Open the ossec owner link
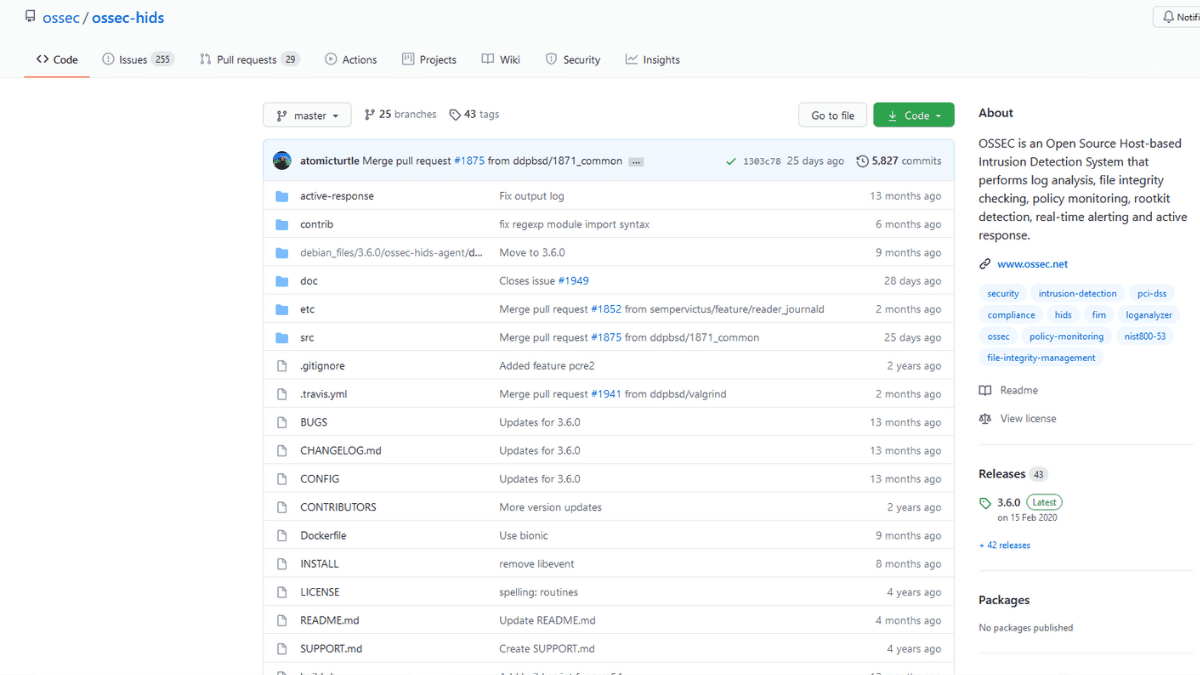This screenshot has width=1200, height=675. tap(61, 18)
